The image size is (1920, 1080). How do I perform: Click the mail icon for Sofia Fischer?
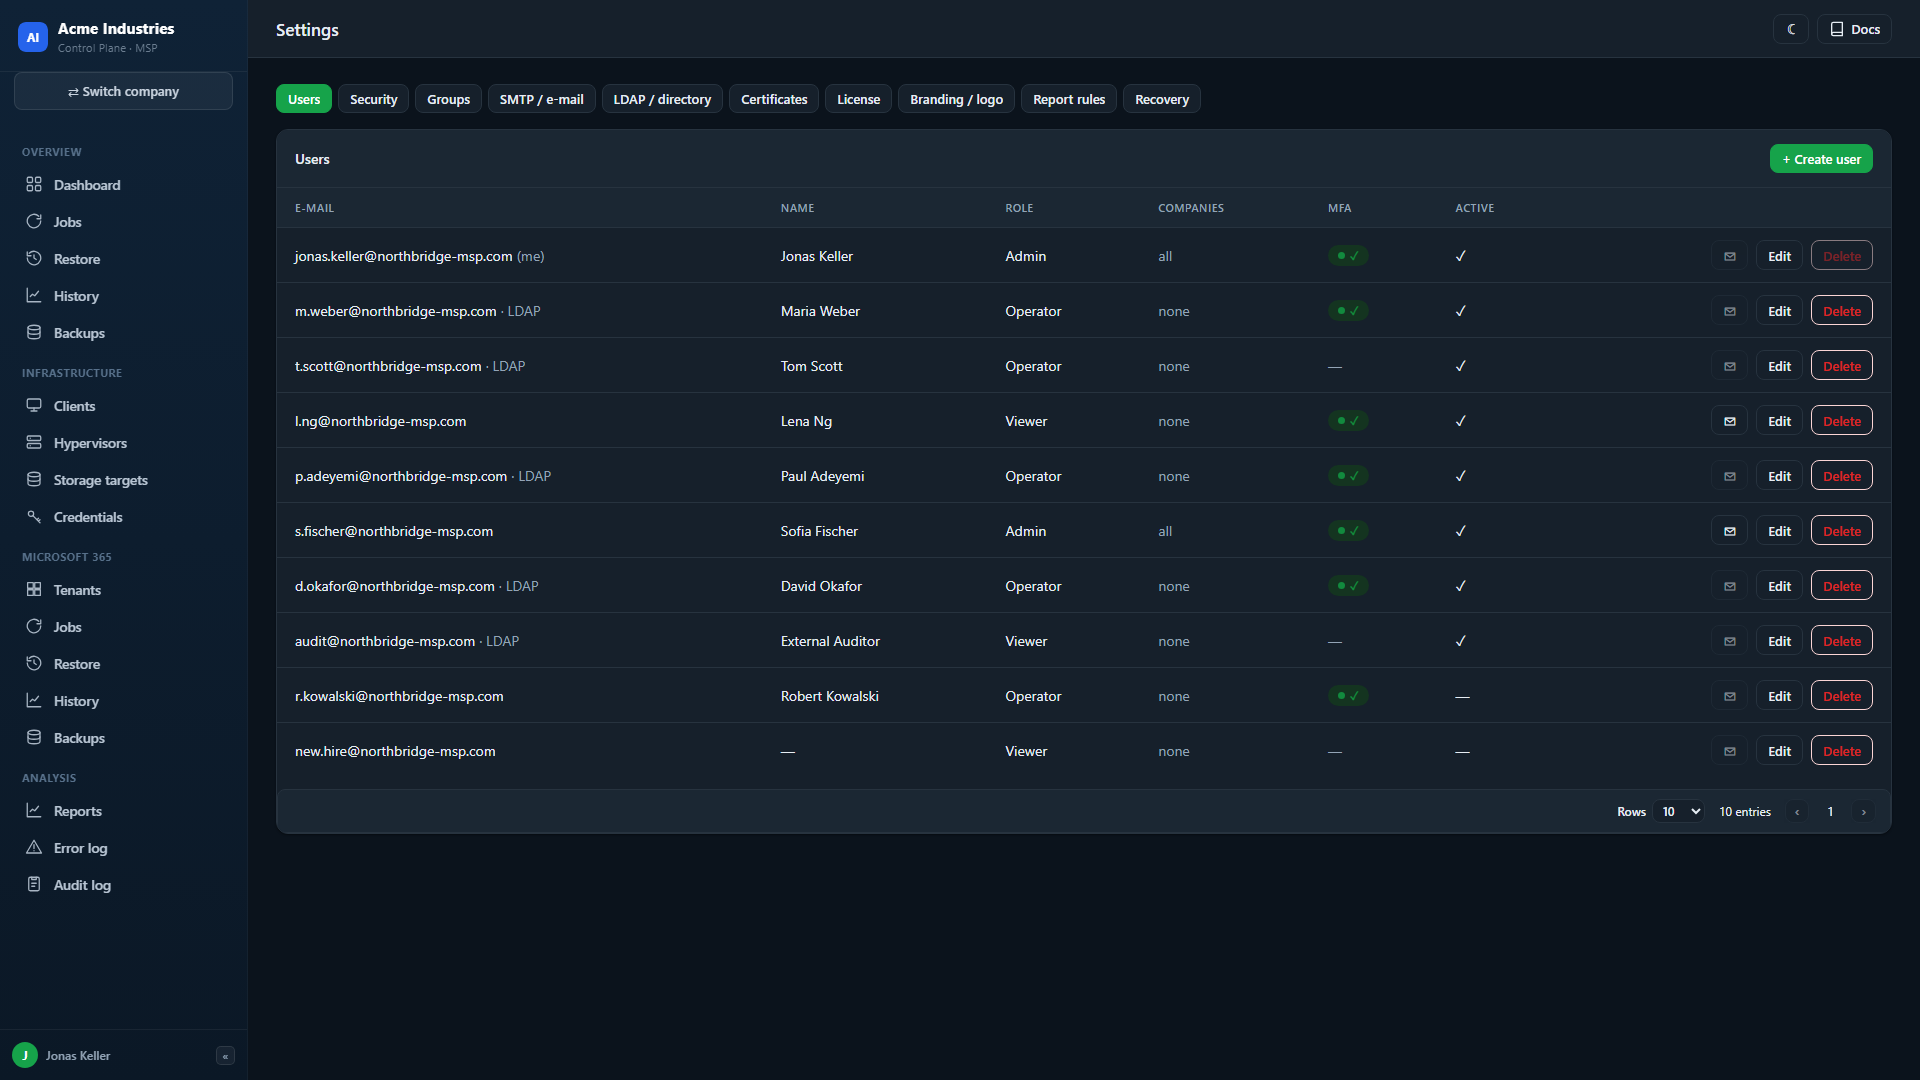1729,531
